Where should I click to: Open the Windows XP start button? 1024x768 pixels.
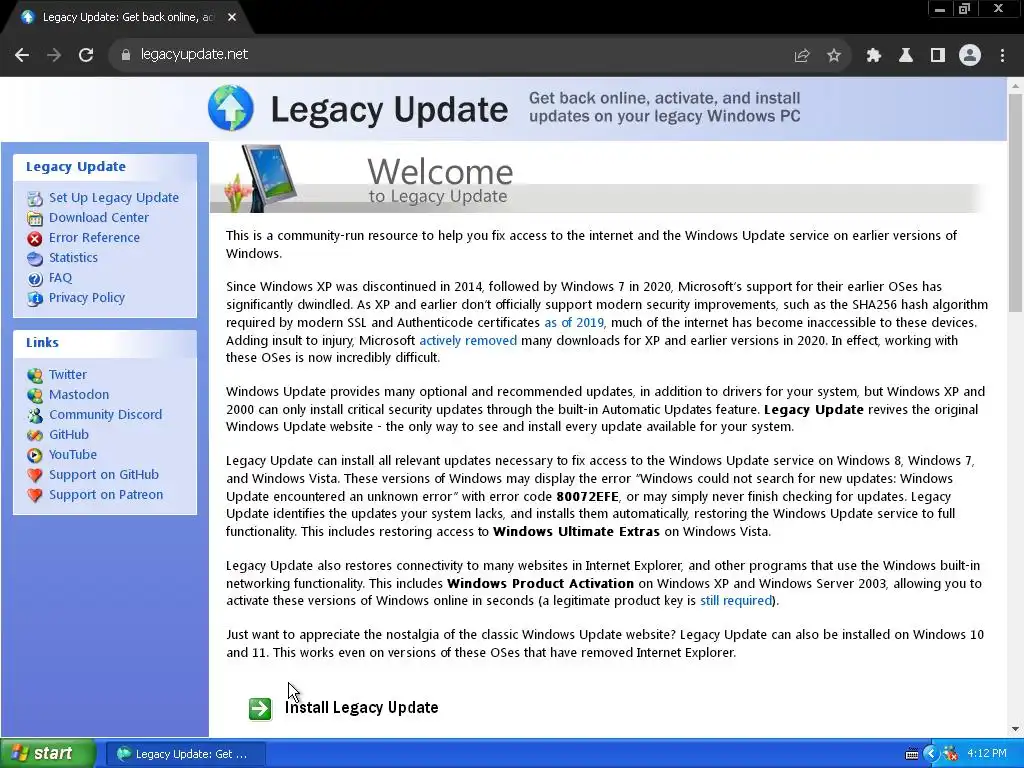coord(48,753)
